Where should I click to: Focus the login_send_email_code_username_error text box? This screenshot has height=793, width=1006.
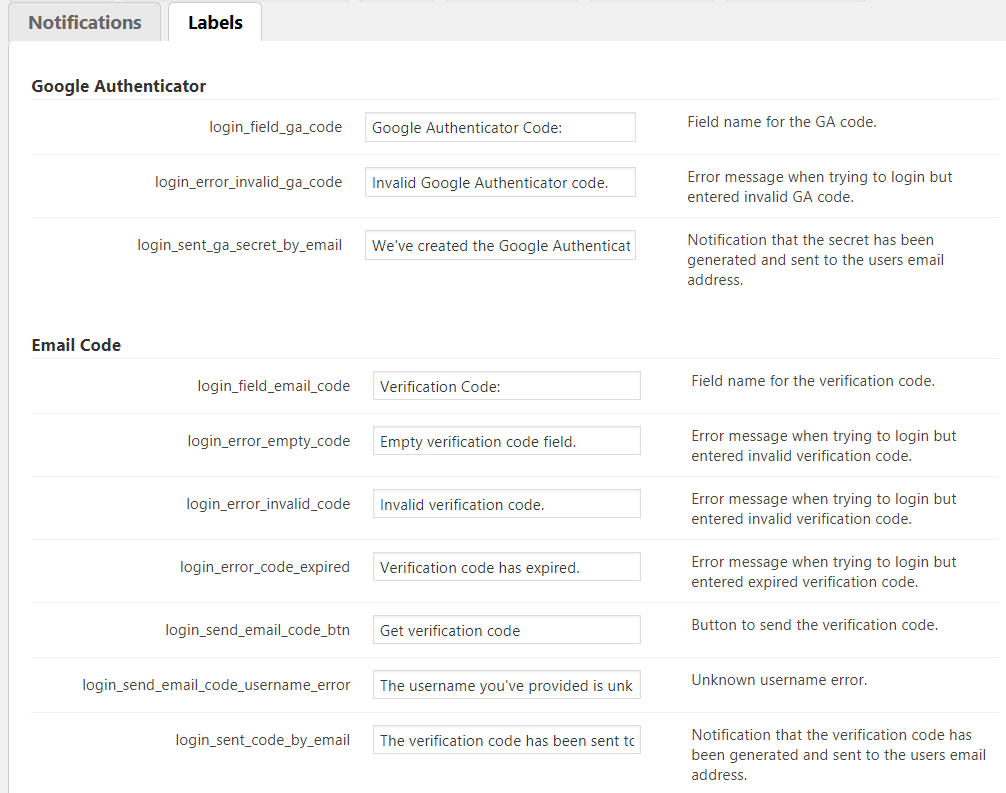click(x=506, y=685)
